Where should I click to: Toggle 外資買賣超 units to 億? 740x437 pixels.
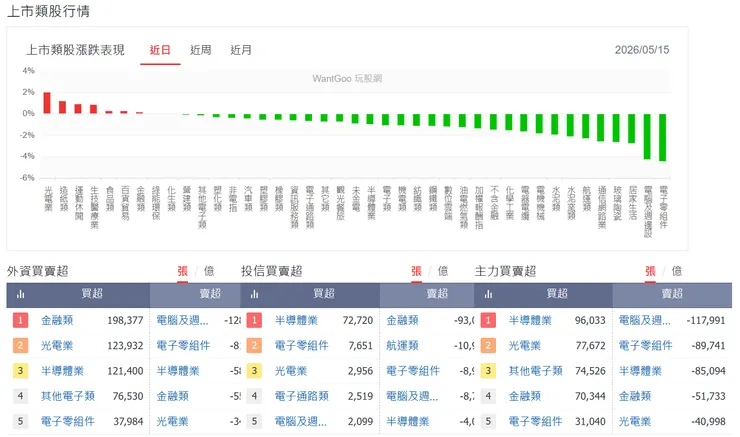209,271
